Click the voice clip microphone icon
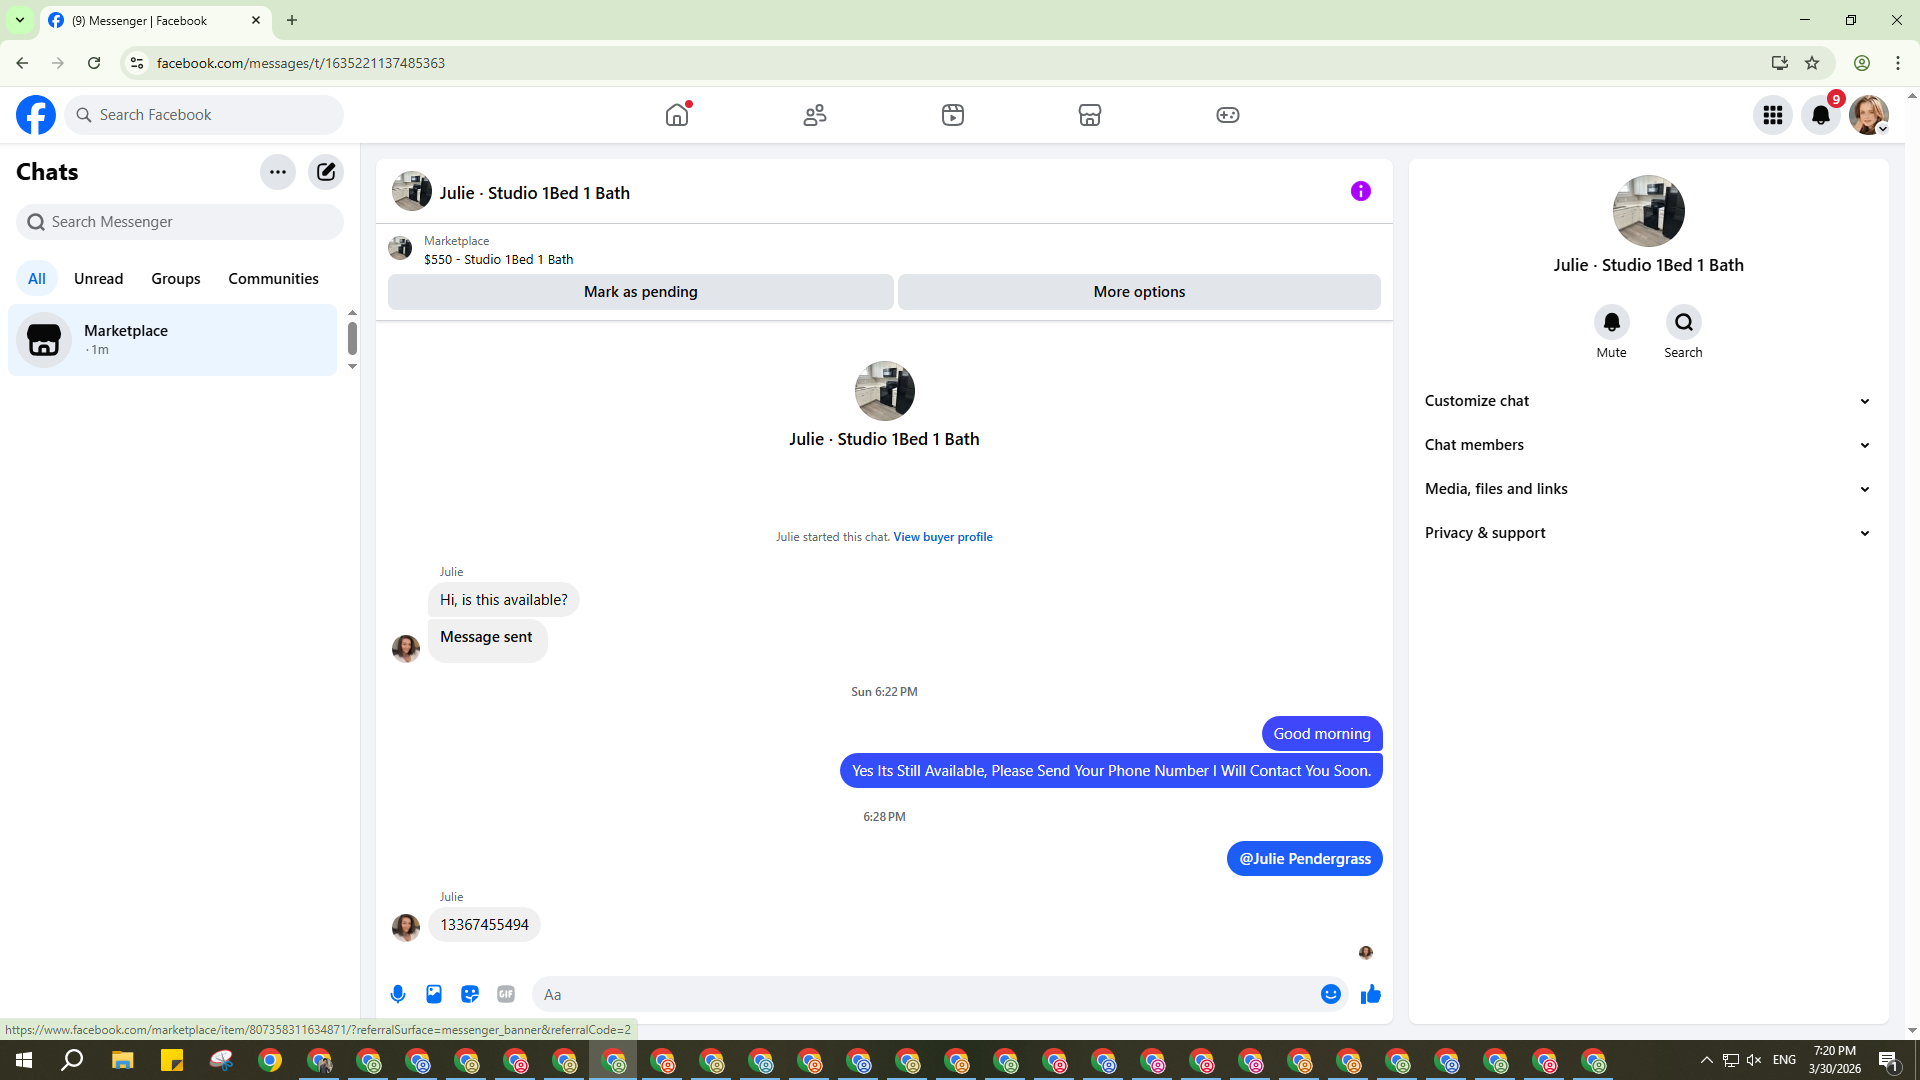The image size is (1920, 1080). point(398,994)
